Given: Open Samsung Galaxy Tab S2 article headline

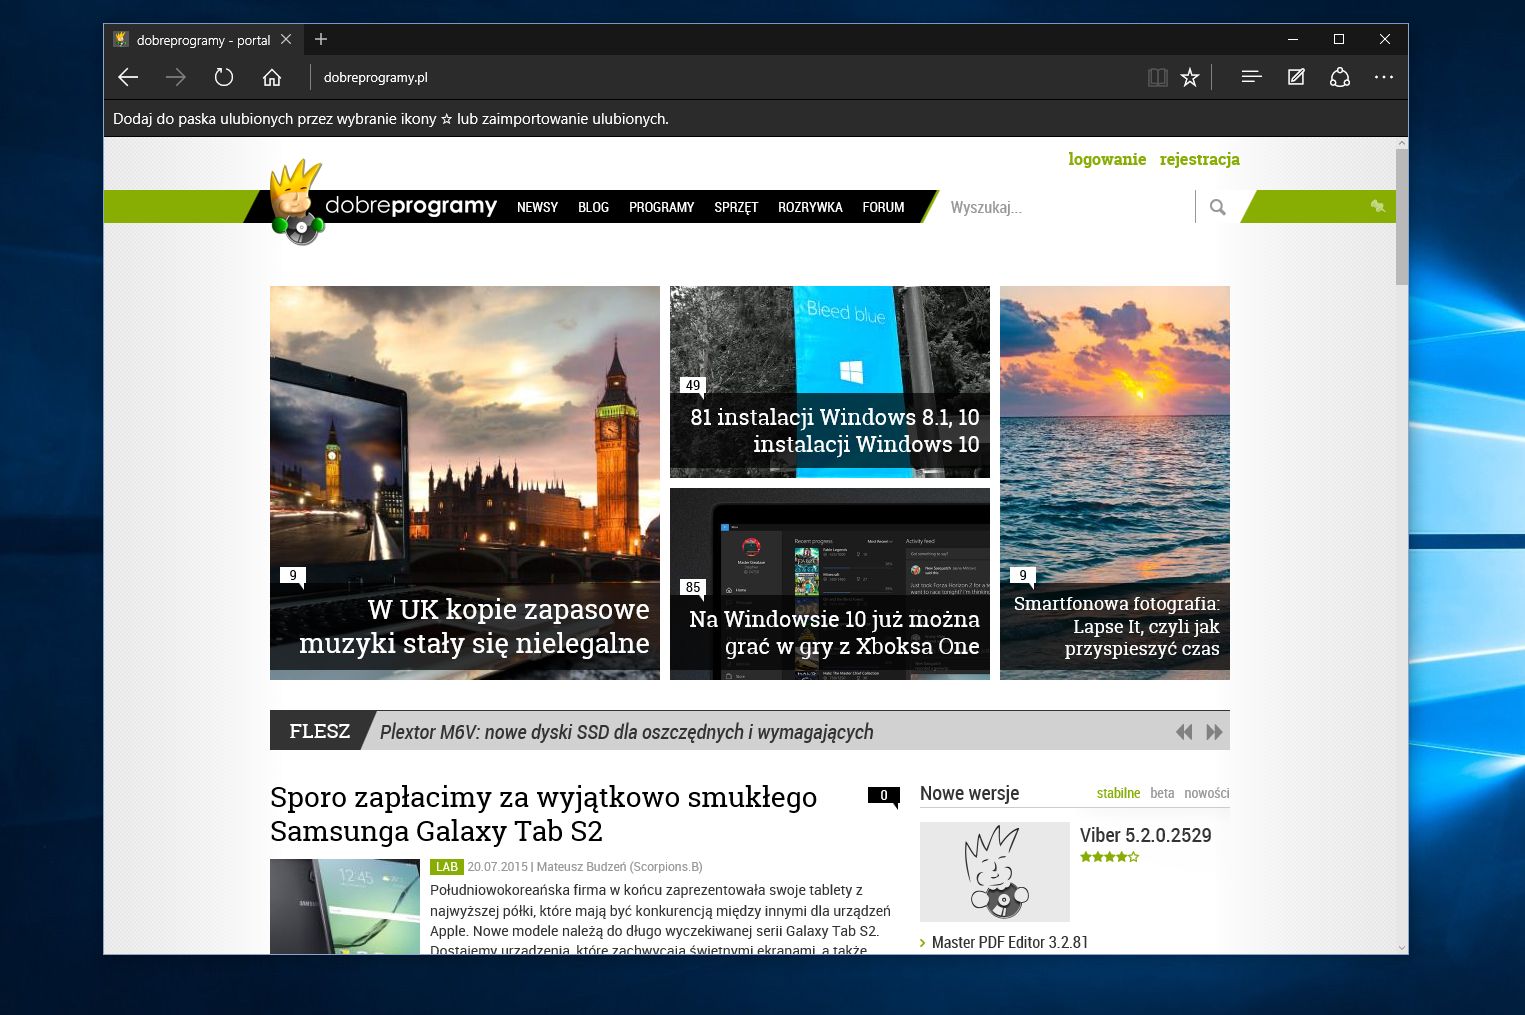Looking at the screenshot, I should (x=543, y=814).
